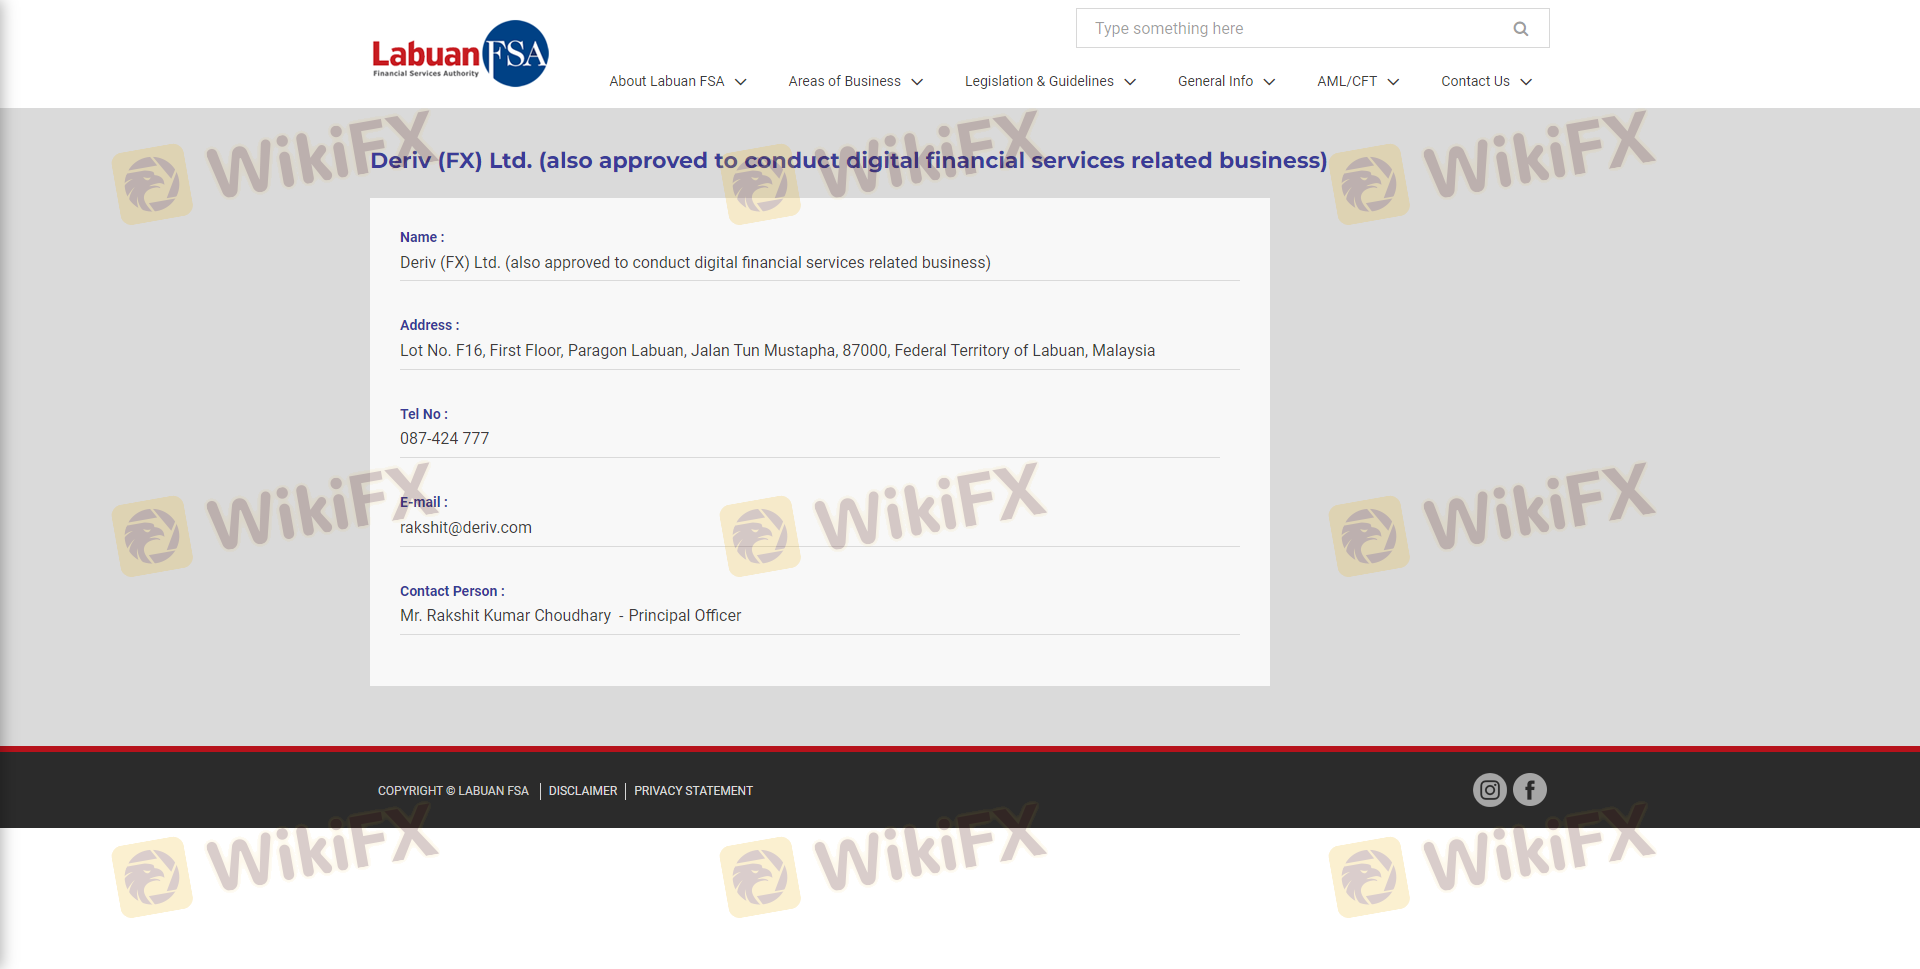Open the Contact Us menu

coord(1475,81)
